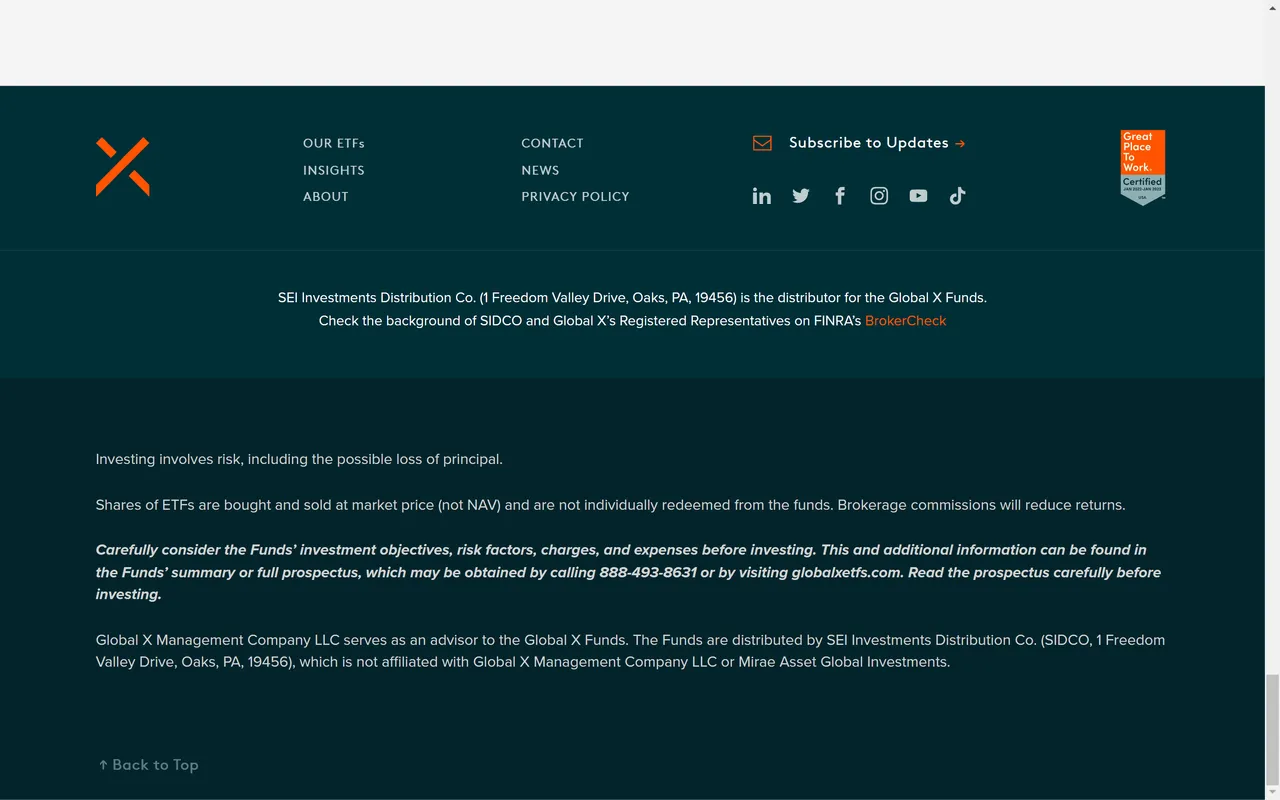Click the YouTube channel icon

[x=918, y=195]
